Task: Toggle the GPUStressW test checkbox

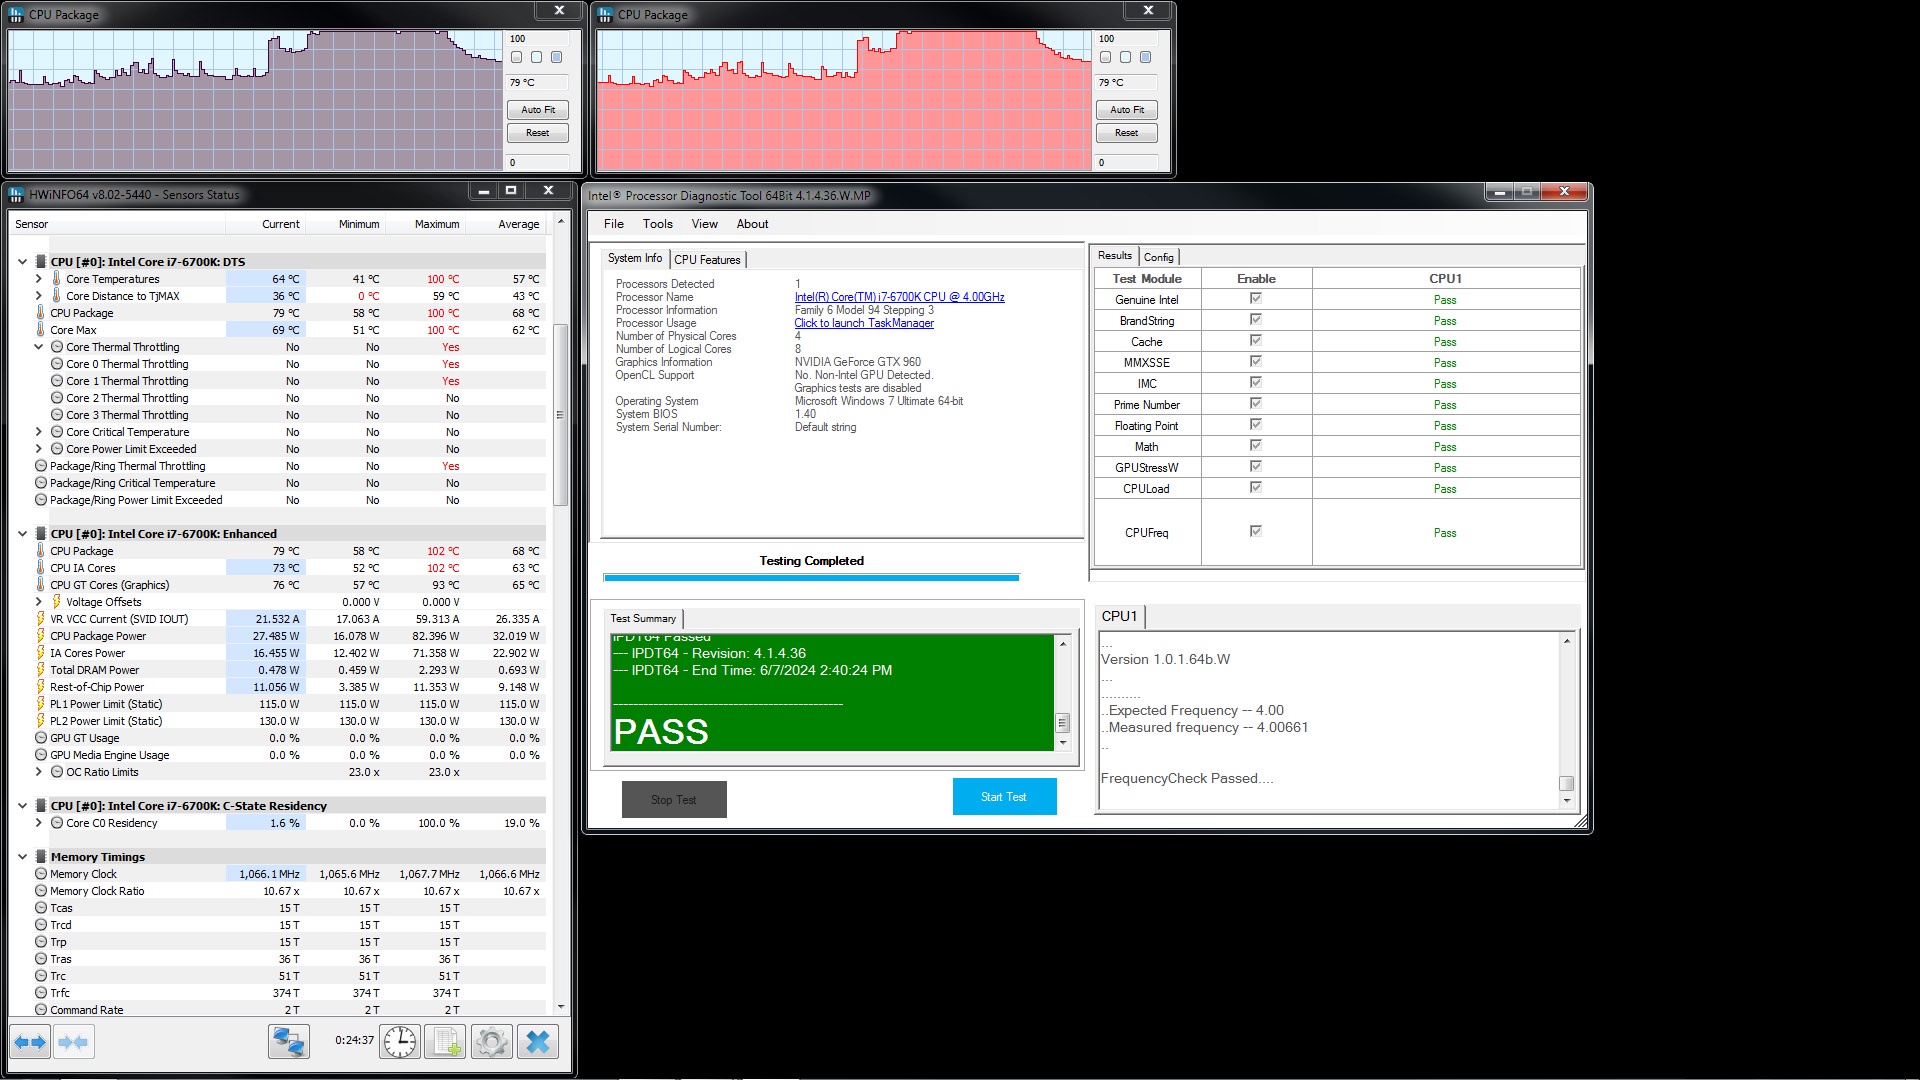Action: coord(1256,466)
